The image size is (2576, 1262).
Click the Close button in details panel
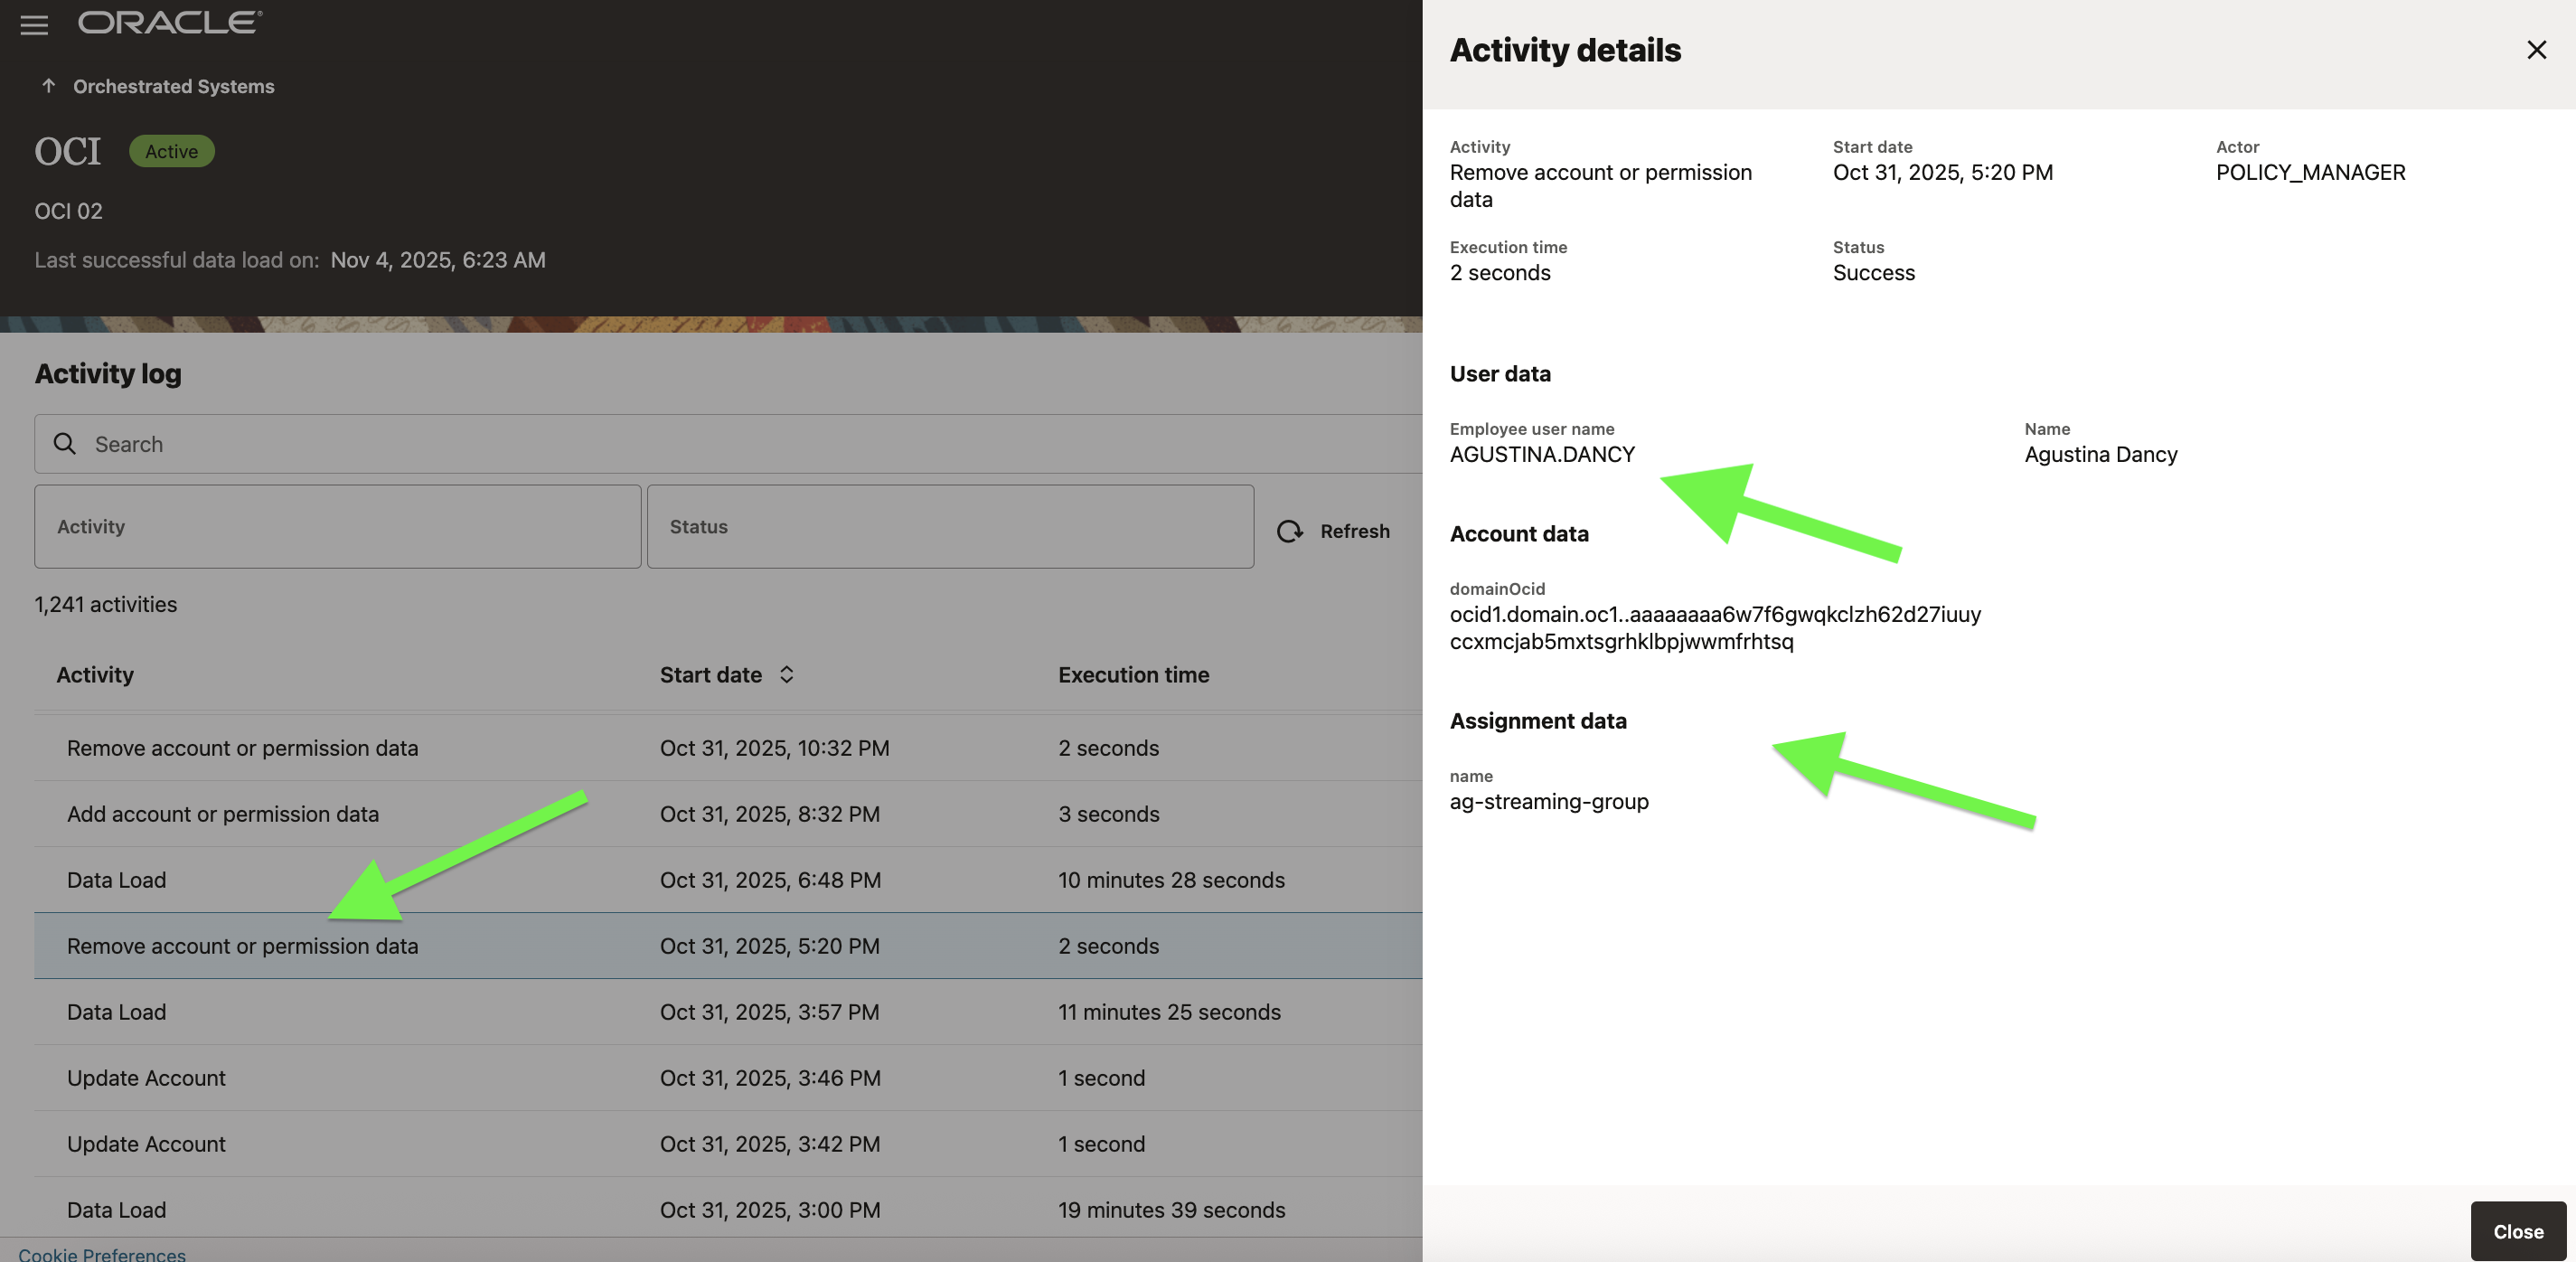tap(2517, 1231)
